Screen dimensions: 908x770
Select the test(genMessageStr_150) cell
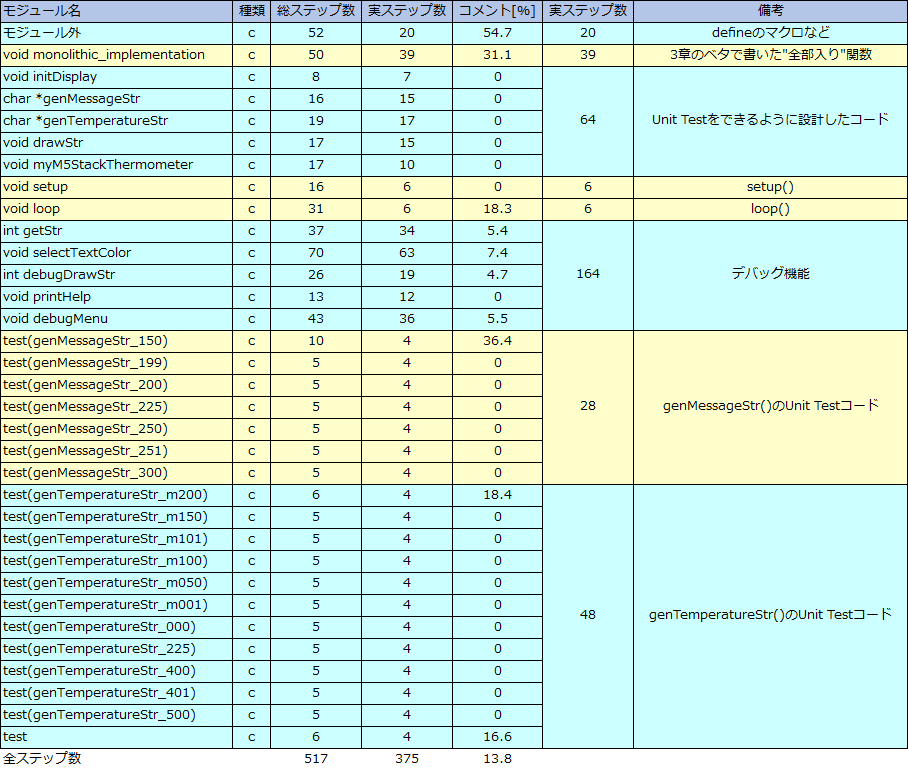pyautogui.click(x=116, y=341)
